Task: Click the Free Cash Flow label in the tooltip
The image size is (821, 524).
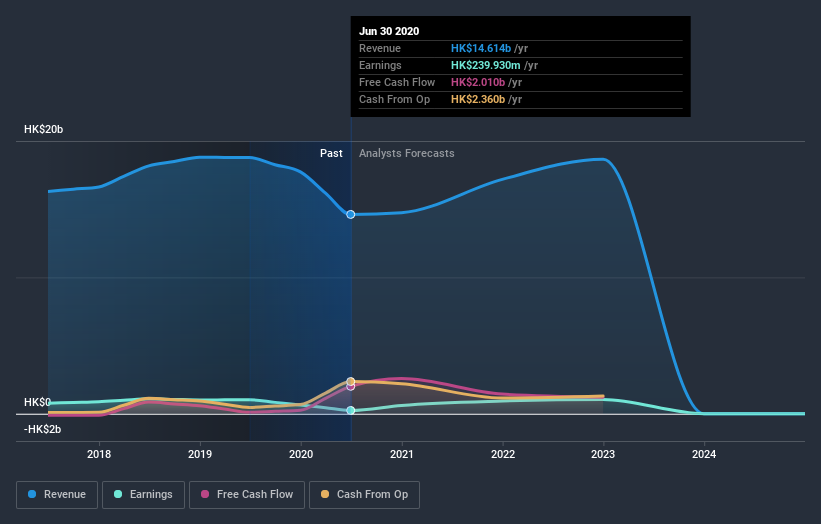Action: pos(397,82)
